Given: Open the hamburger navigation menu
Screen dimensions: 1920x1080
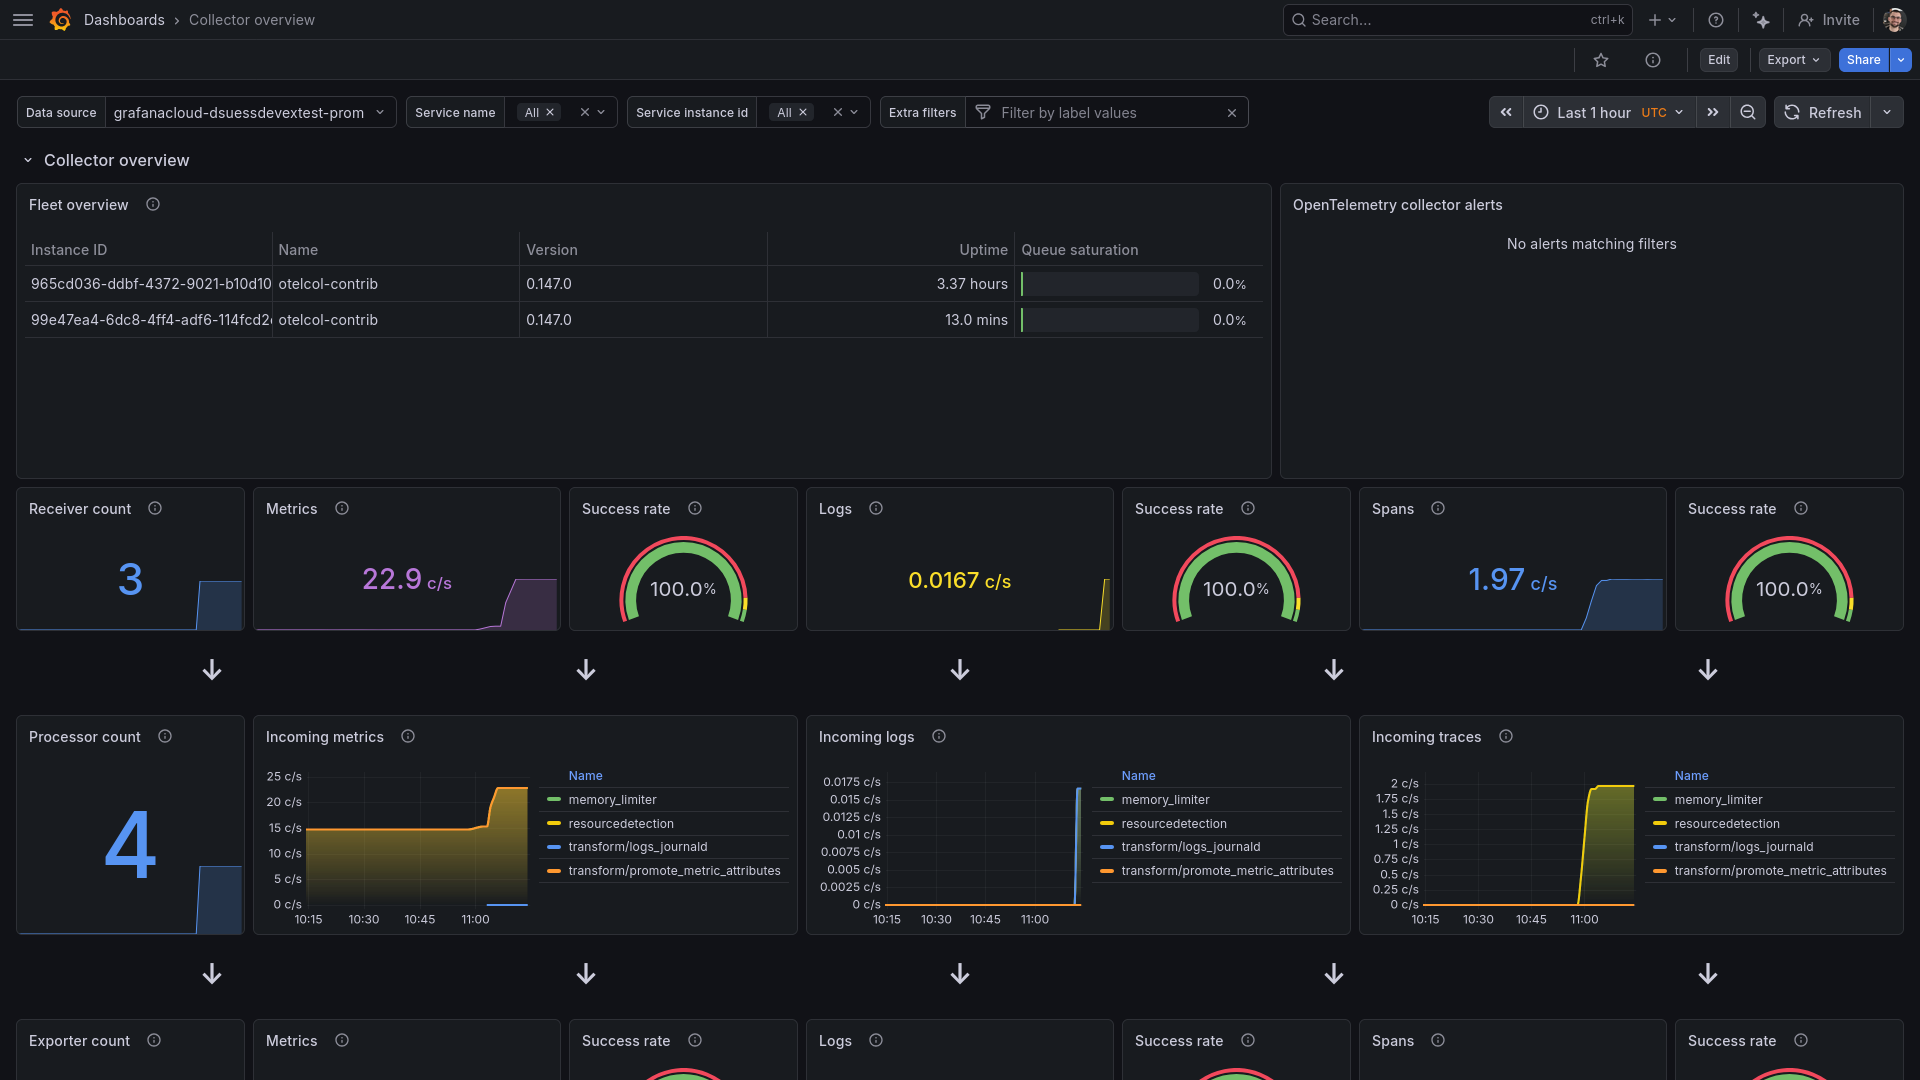Looking at the screenshot, I should [22, 20].
